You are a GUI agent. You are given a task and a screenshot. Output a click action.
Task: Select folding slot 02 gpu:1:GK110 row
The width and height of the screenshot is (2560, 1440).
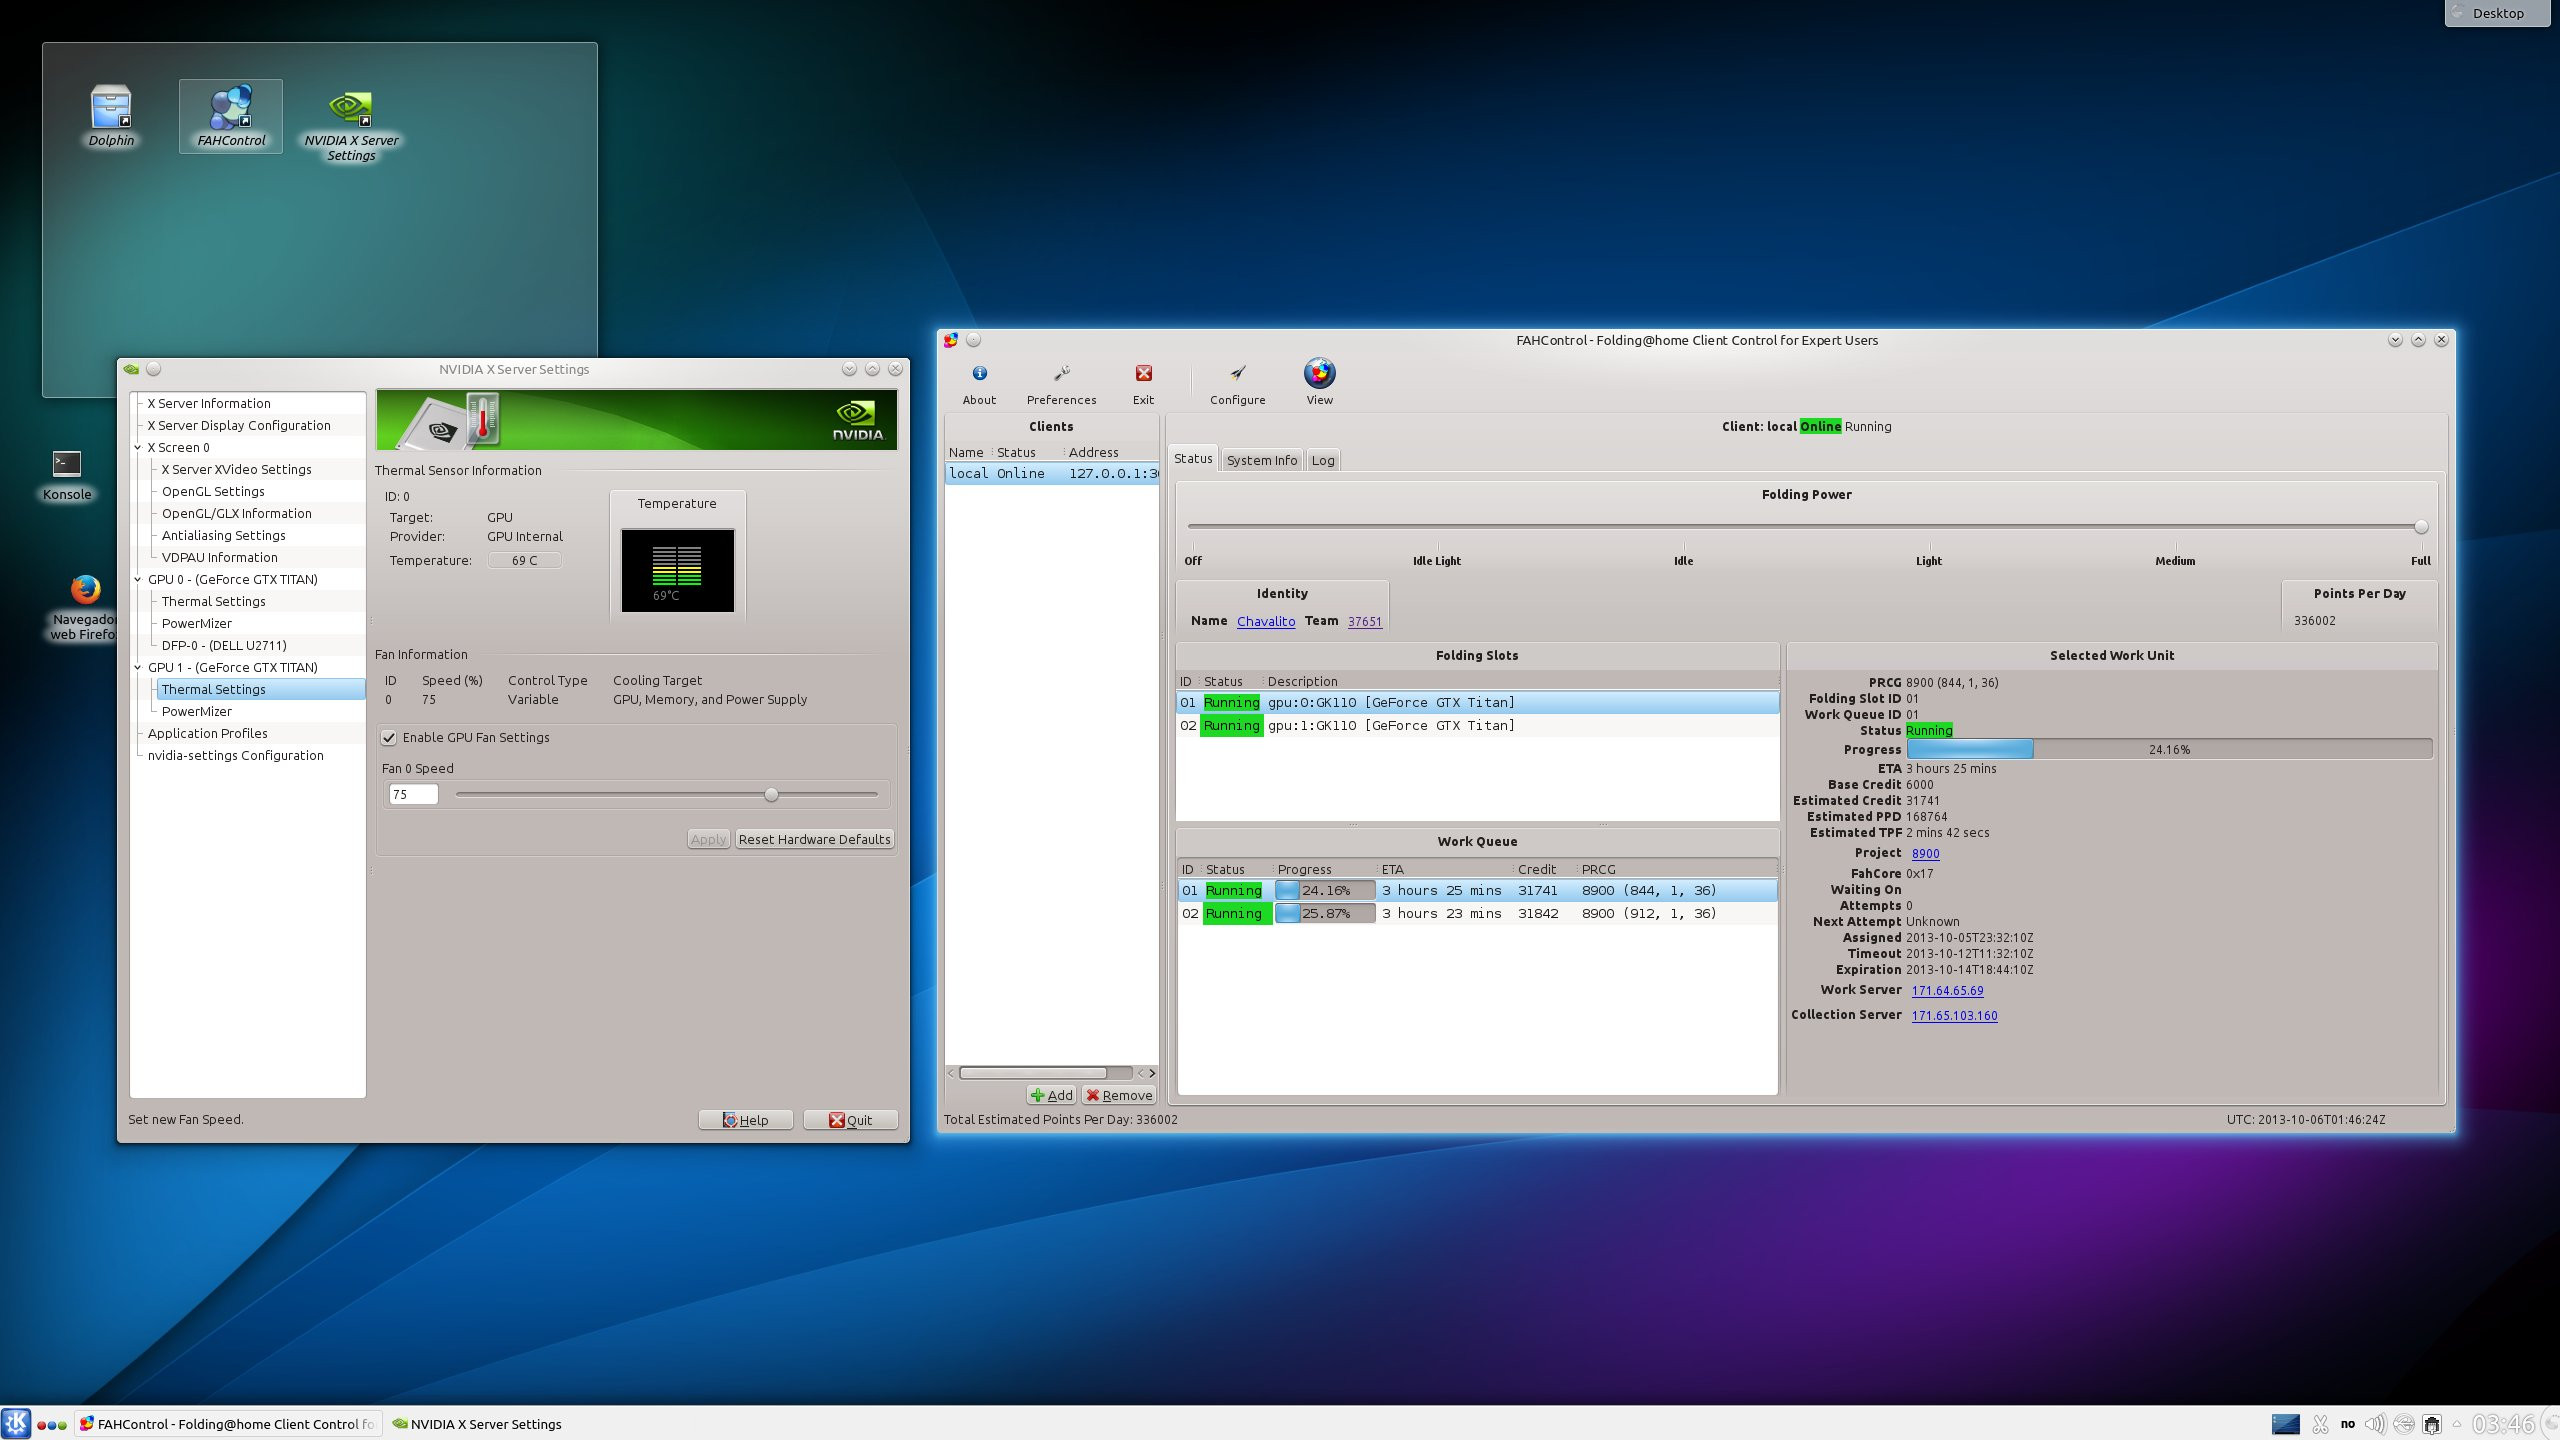pos(1477,726)
